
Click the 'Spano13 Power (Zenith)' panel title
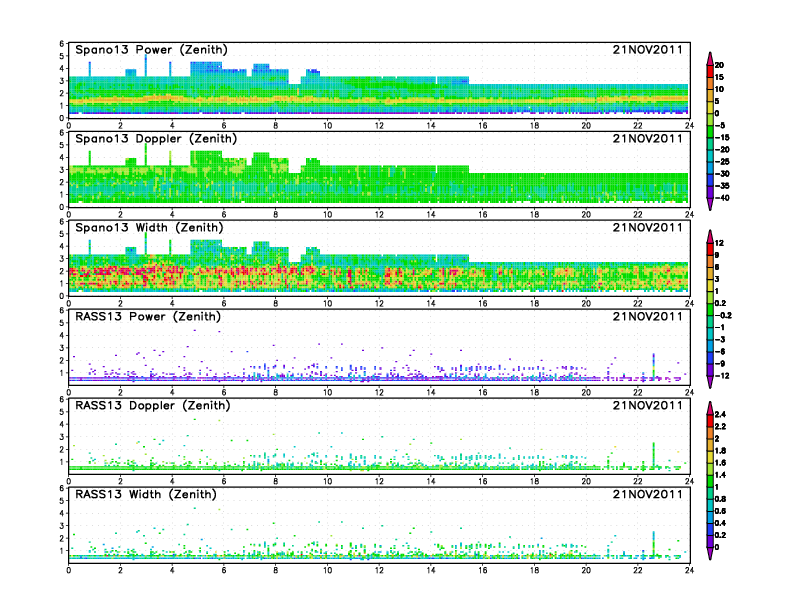pyautogui.click(x=152, y=50)
